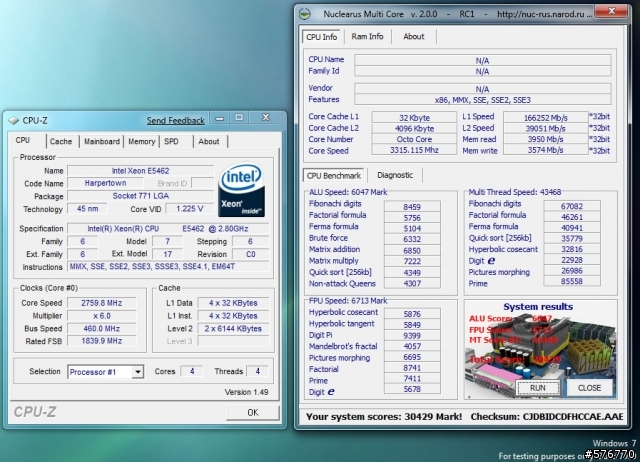Click the Core Cache L2 value 4096 Kbyte
This screenshot has height=462, width=640.
pyautogui.click(x=414, y=129)
